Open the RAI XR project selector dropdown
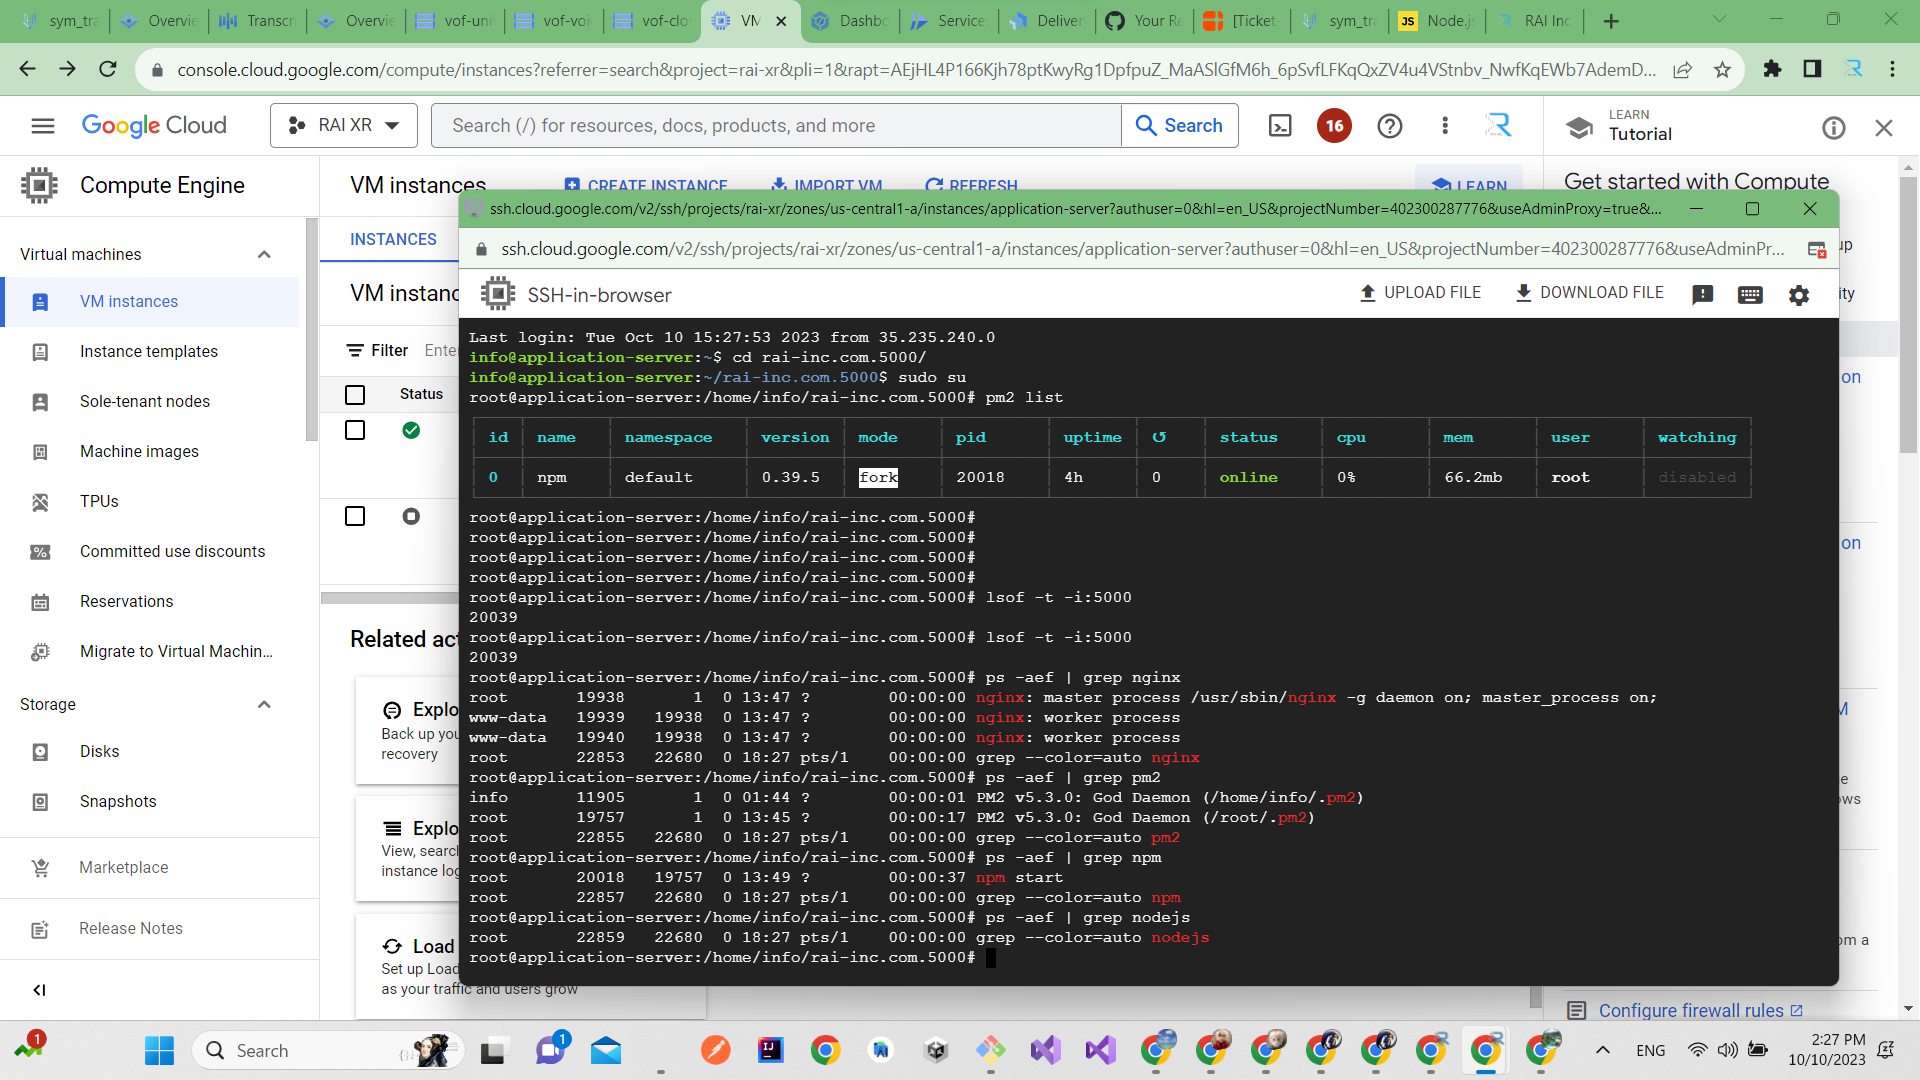Image resolution: width=1920 pixels, height=1080 pixels. click(343, 125)
